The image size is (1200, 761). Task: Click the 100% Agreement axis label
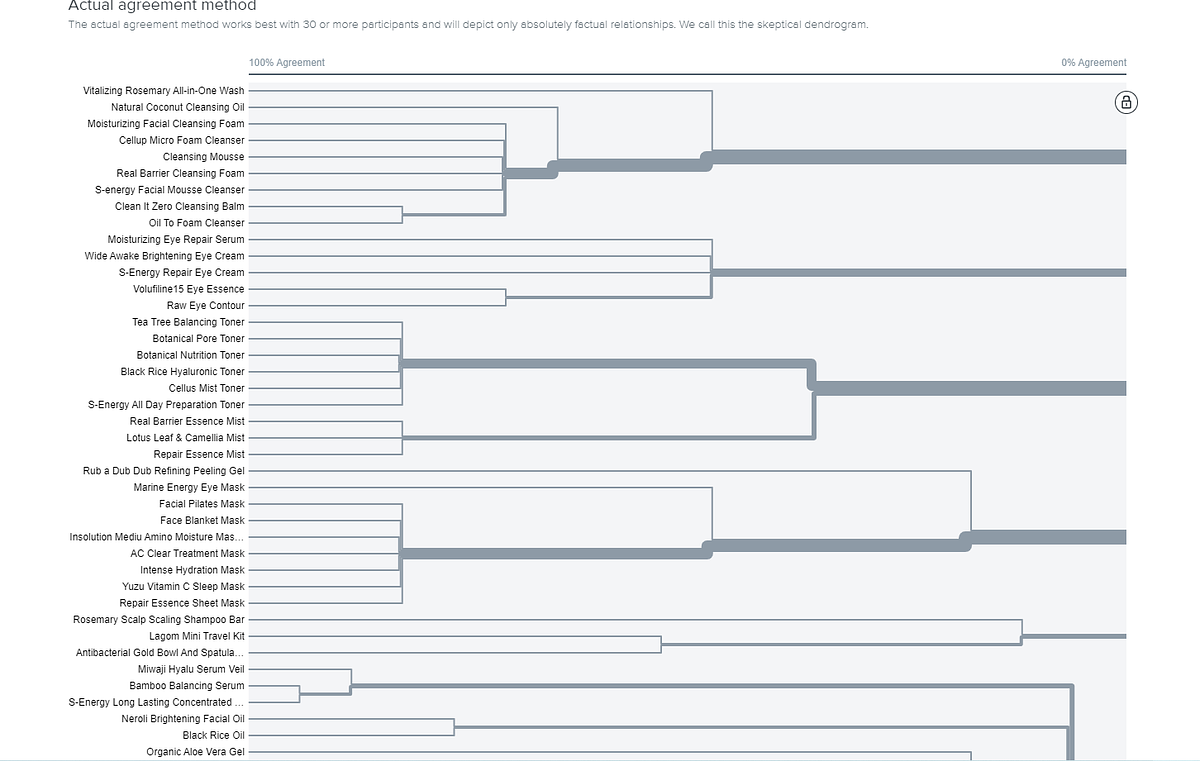coord(287,62)
